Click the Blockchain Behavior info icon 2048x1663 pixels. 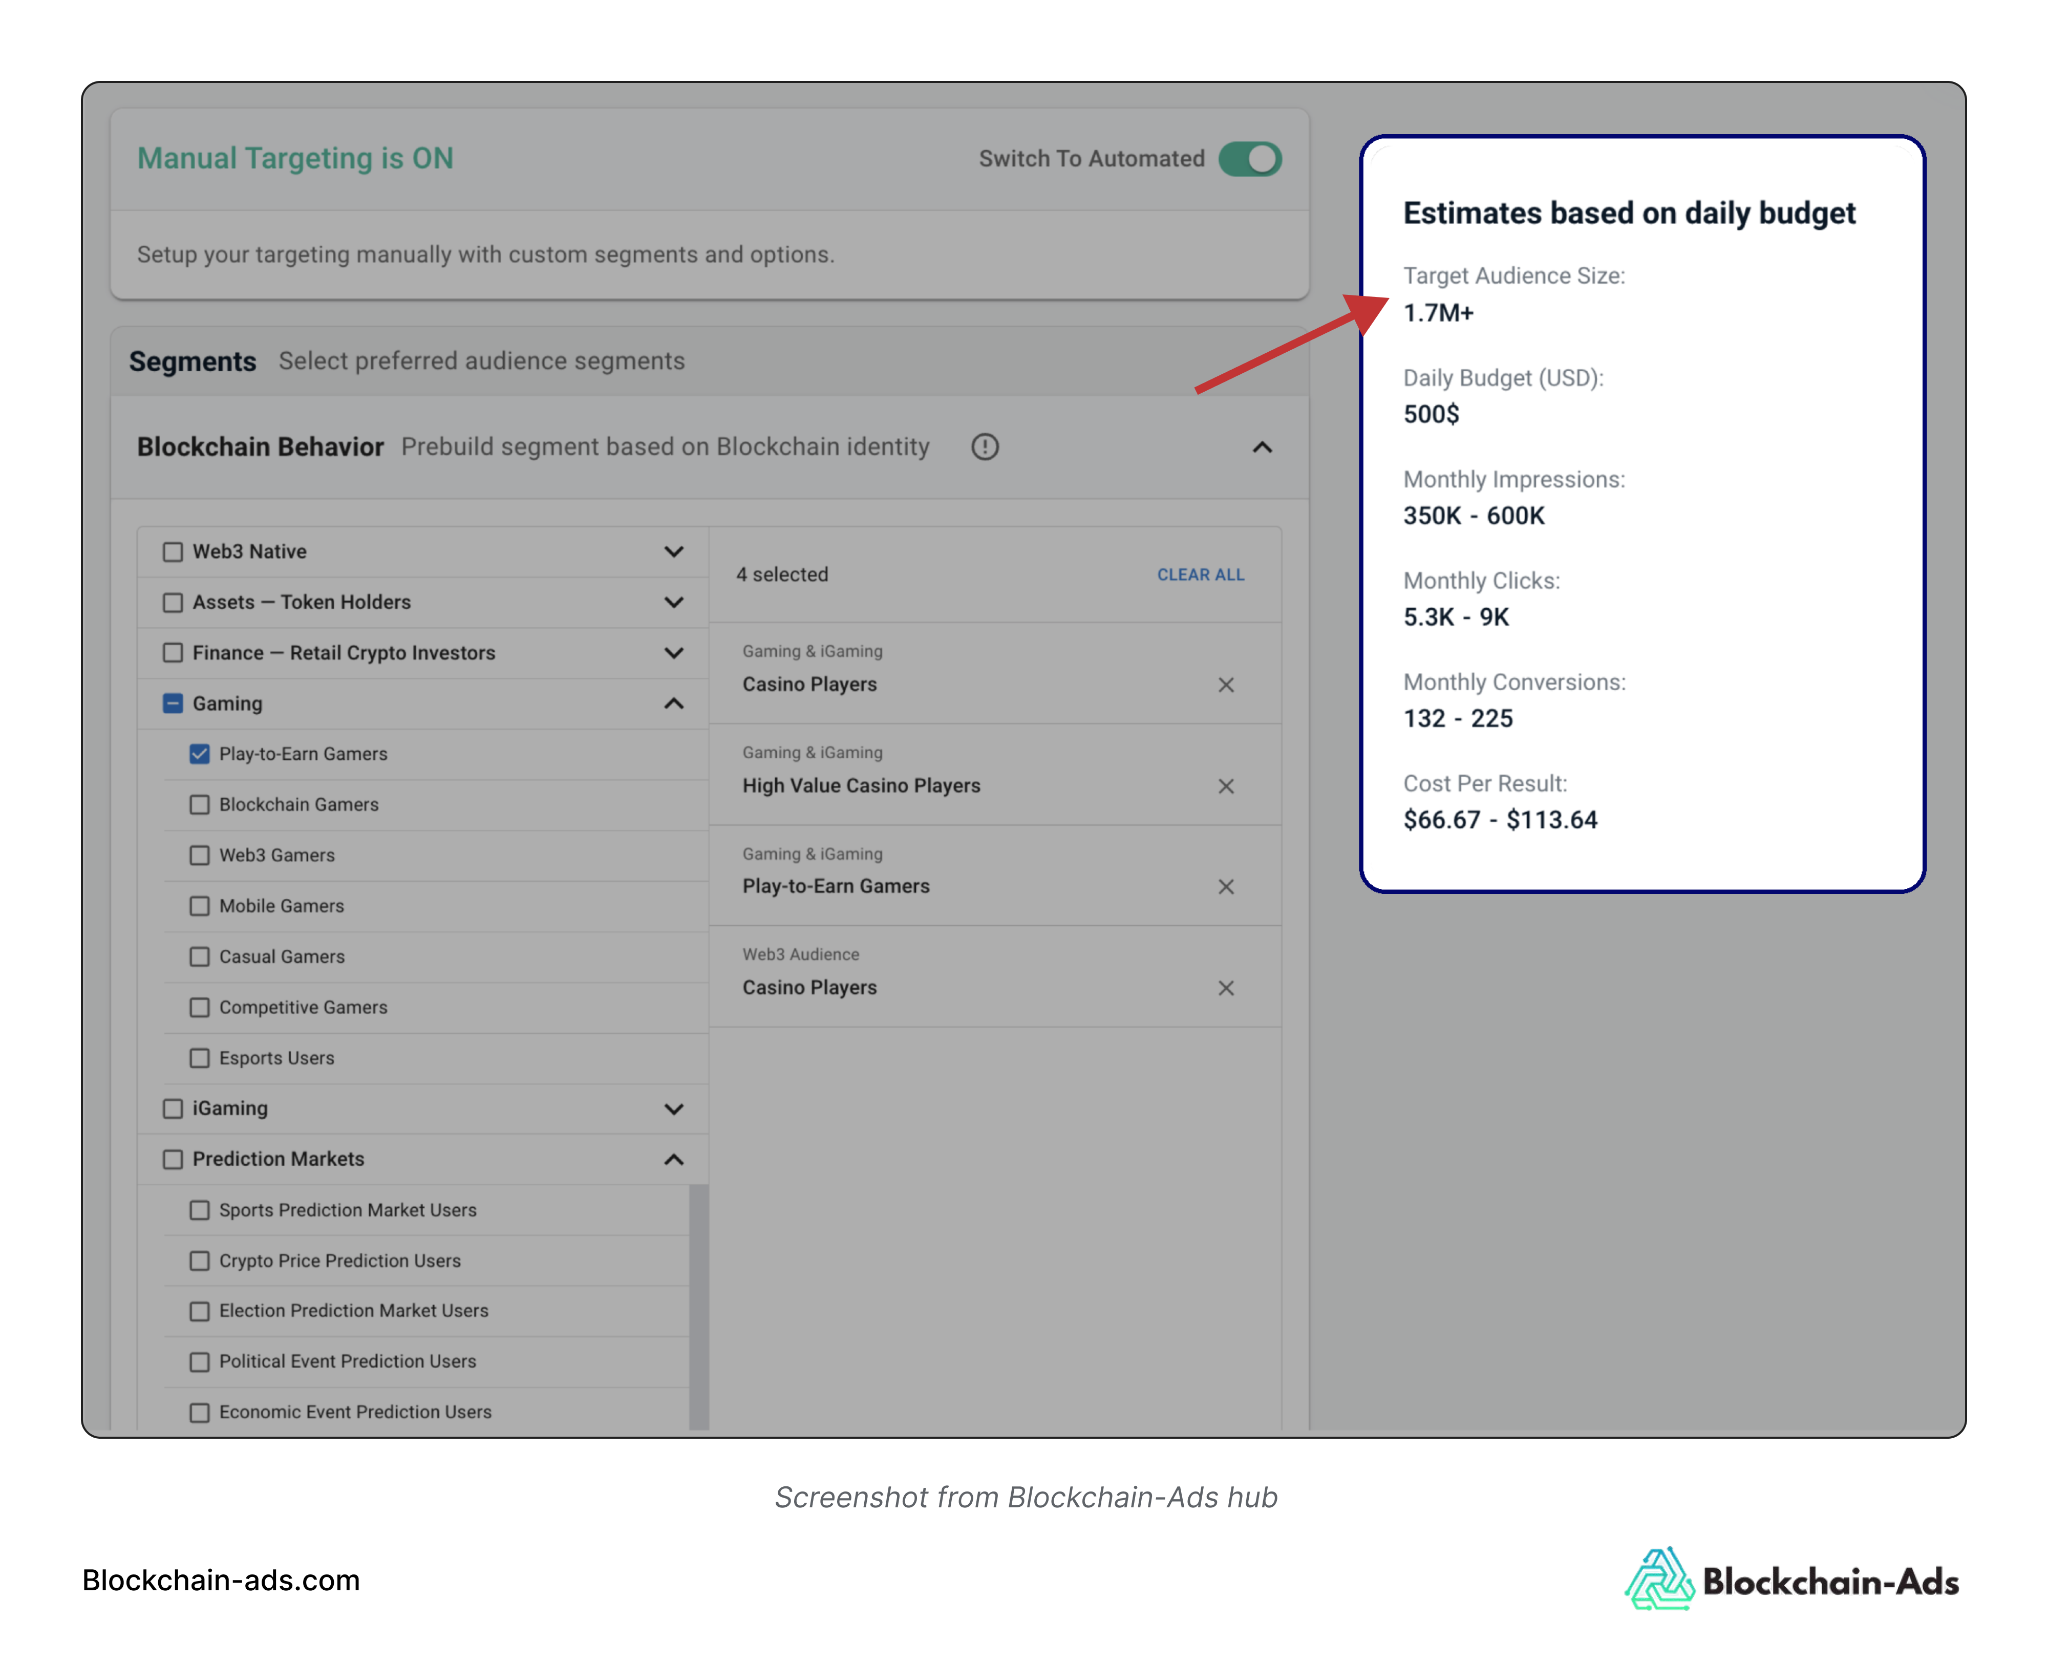tap(985, 447)
